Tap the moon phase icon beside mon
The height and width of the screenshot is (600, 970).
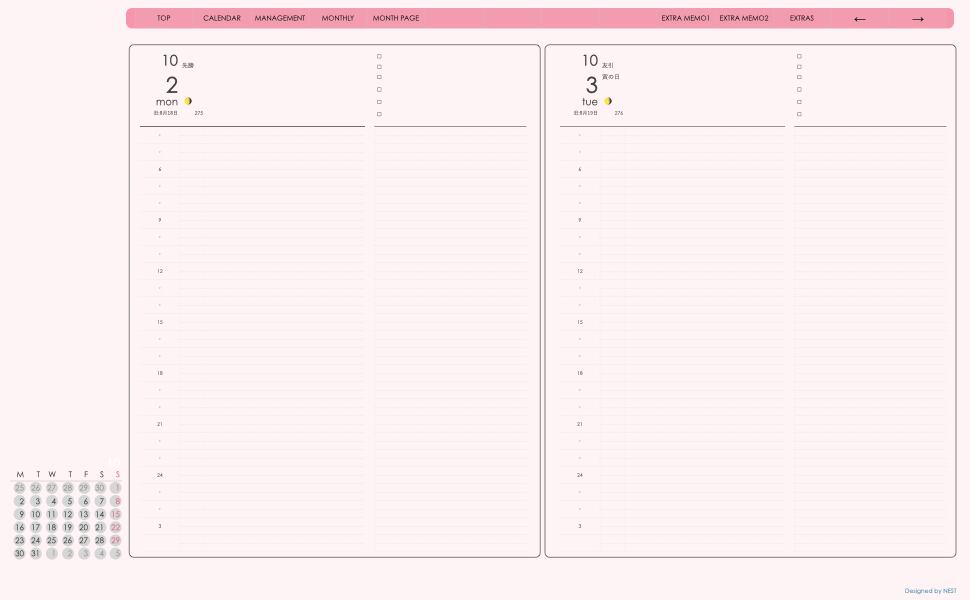[x=188, y=101]
